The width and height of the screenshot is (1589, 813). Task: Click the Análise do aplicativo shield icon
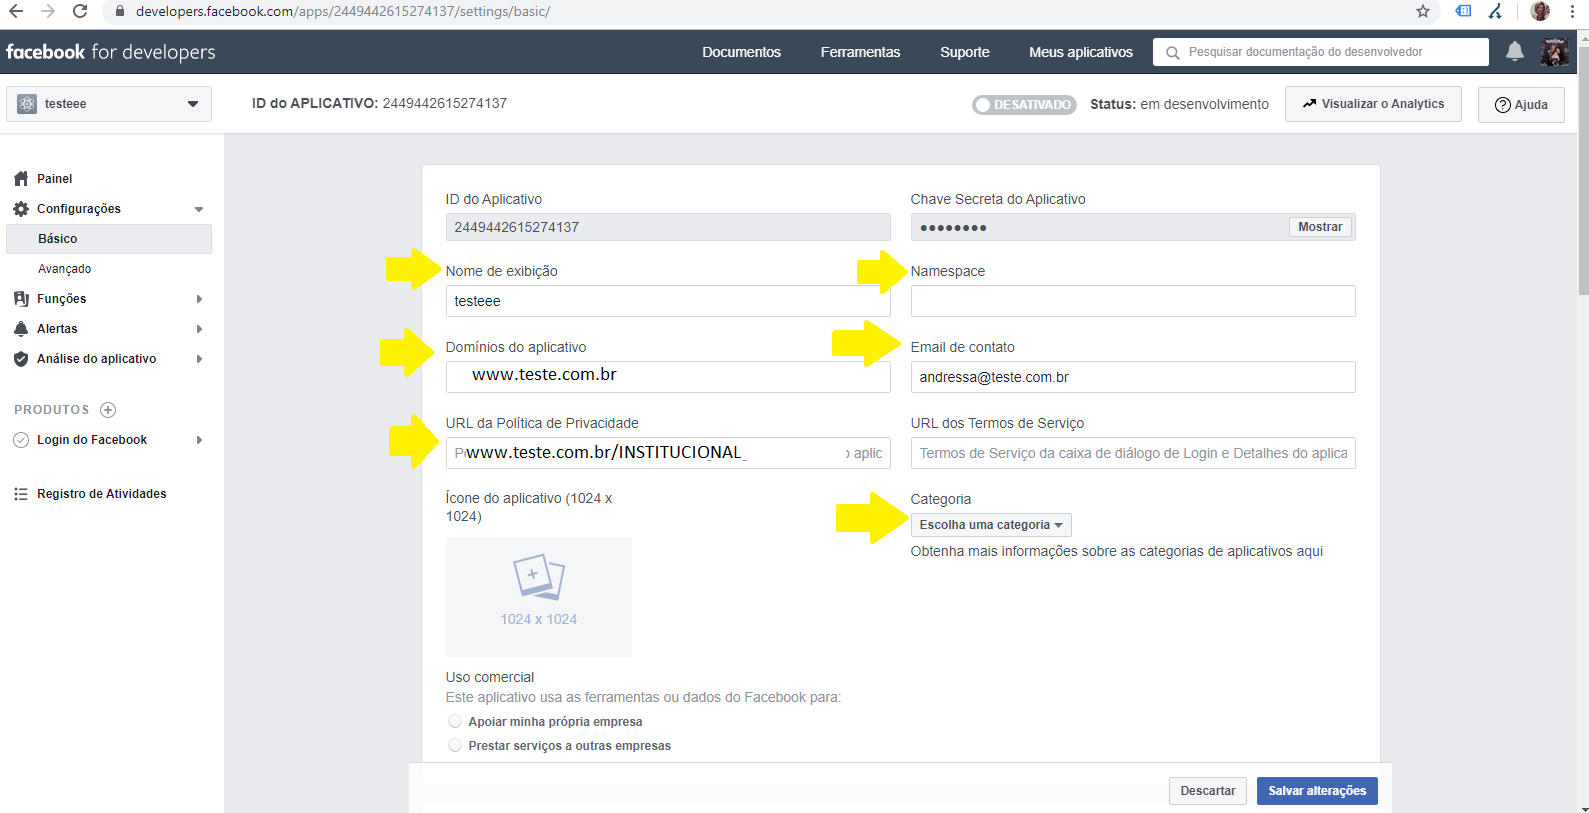tap(21, 358)
